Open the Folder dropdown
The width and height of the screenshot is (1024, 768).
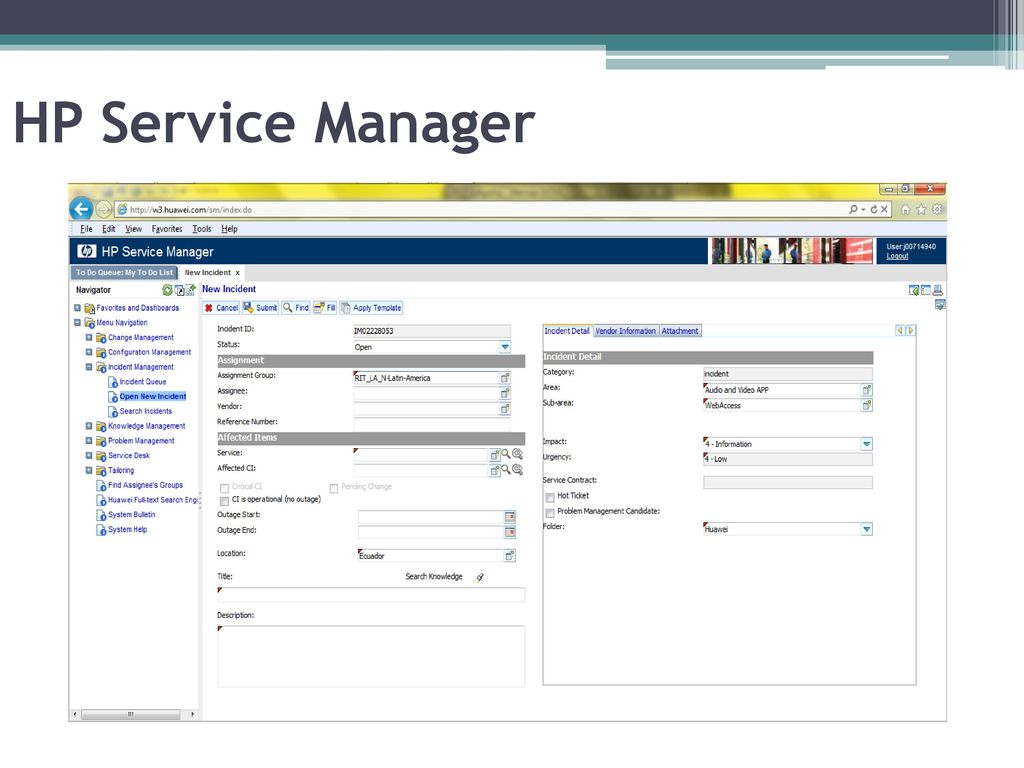[867, 529]
